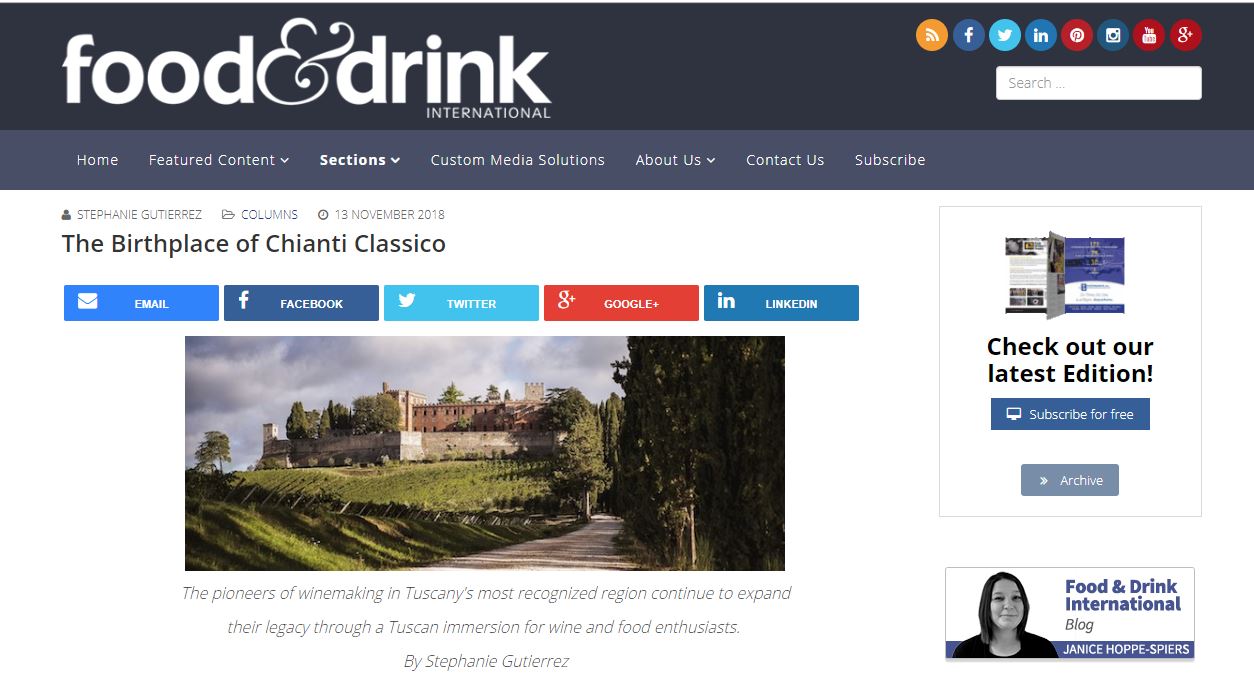Open the RSS feed icon
1254x678 pixels.
tap(932, 35)
